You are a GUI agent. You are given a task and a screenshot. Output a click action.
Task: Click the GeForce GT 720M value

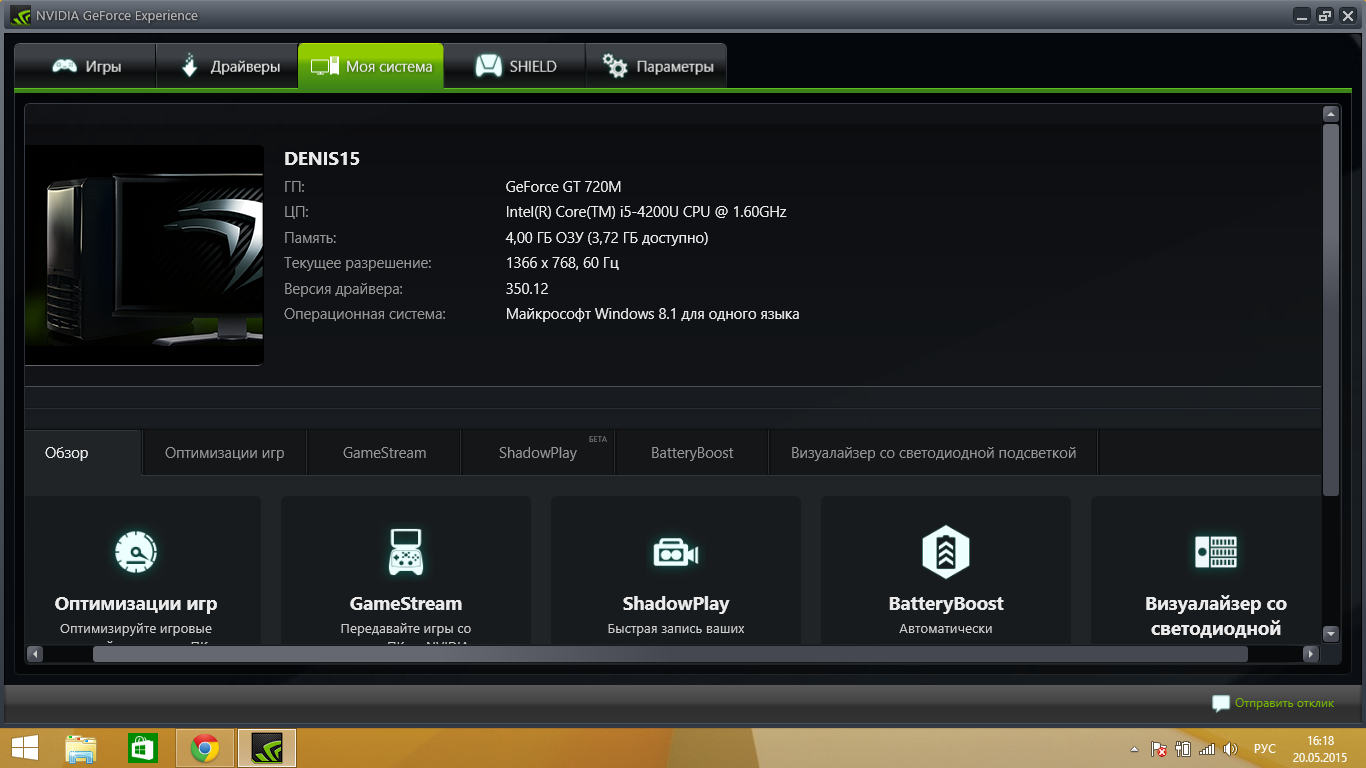tap(564, 187)
